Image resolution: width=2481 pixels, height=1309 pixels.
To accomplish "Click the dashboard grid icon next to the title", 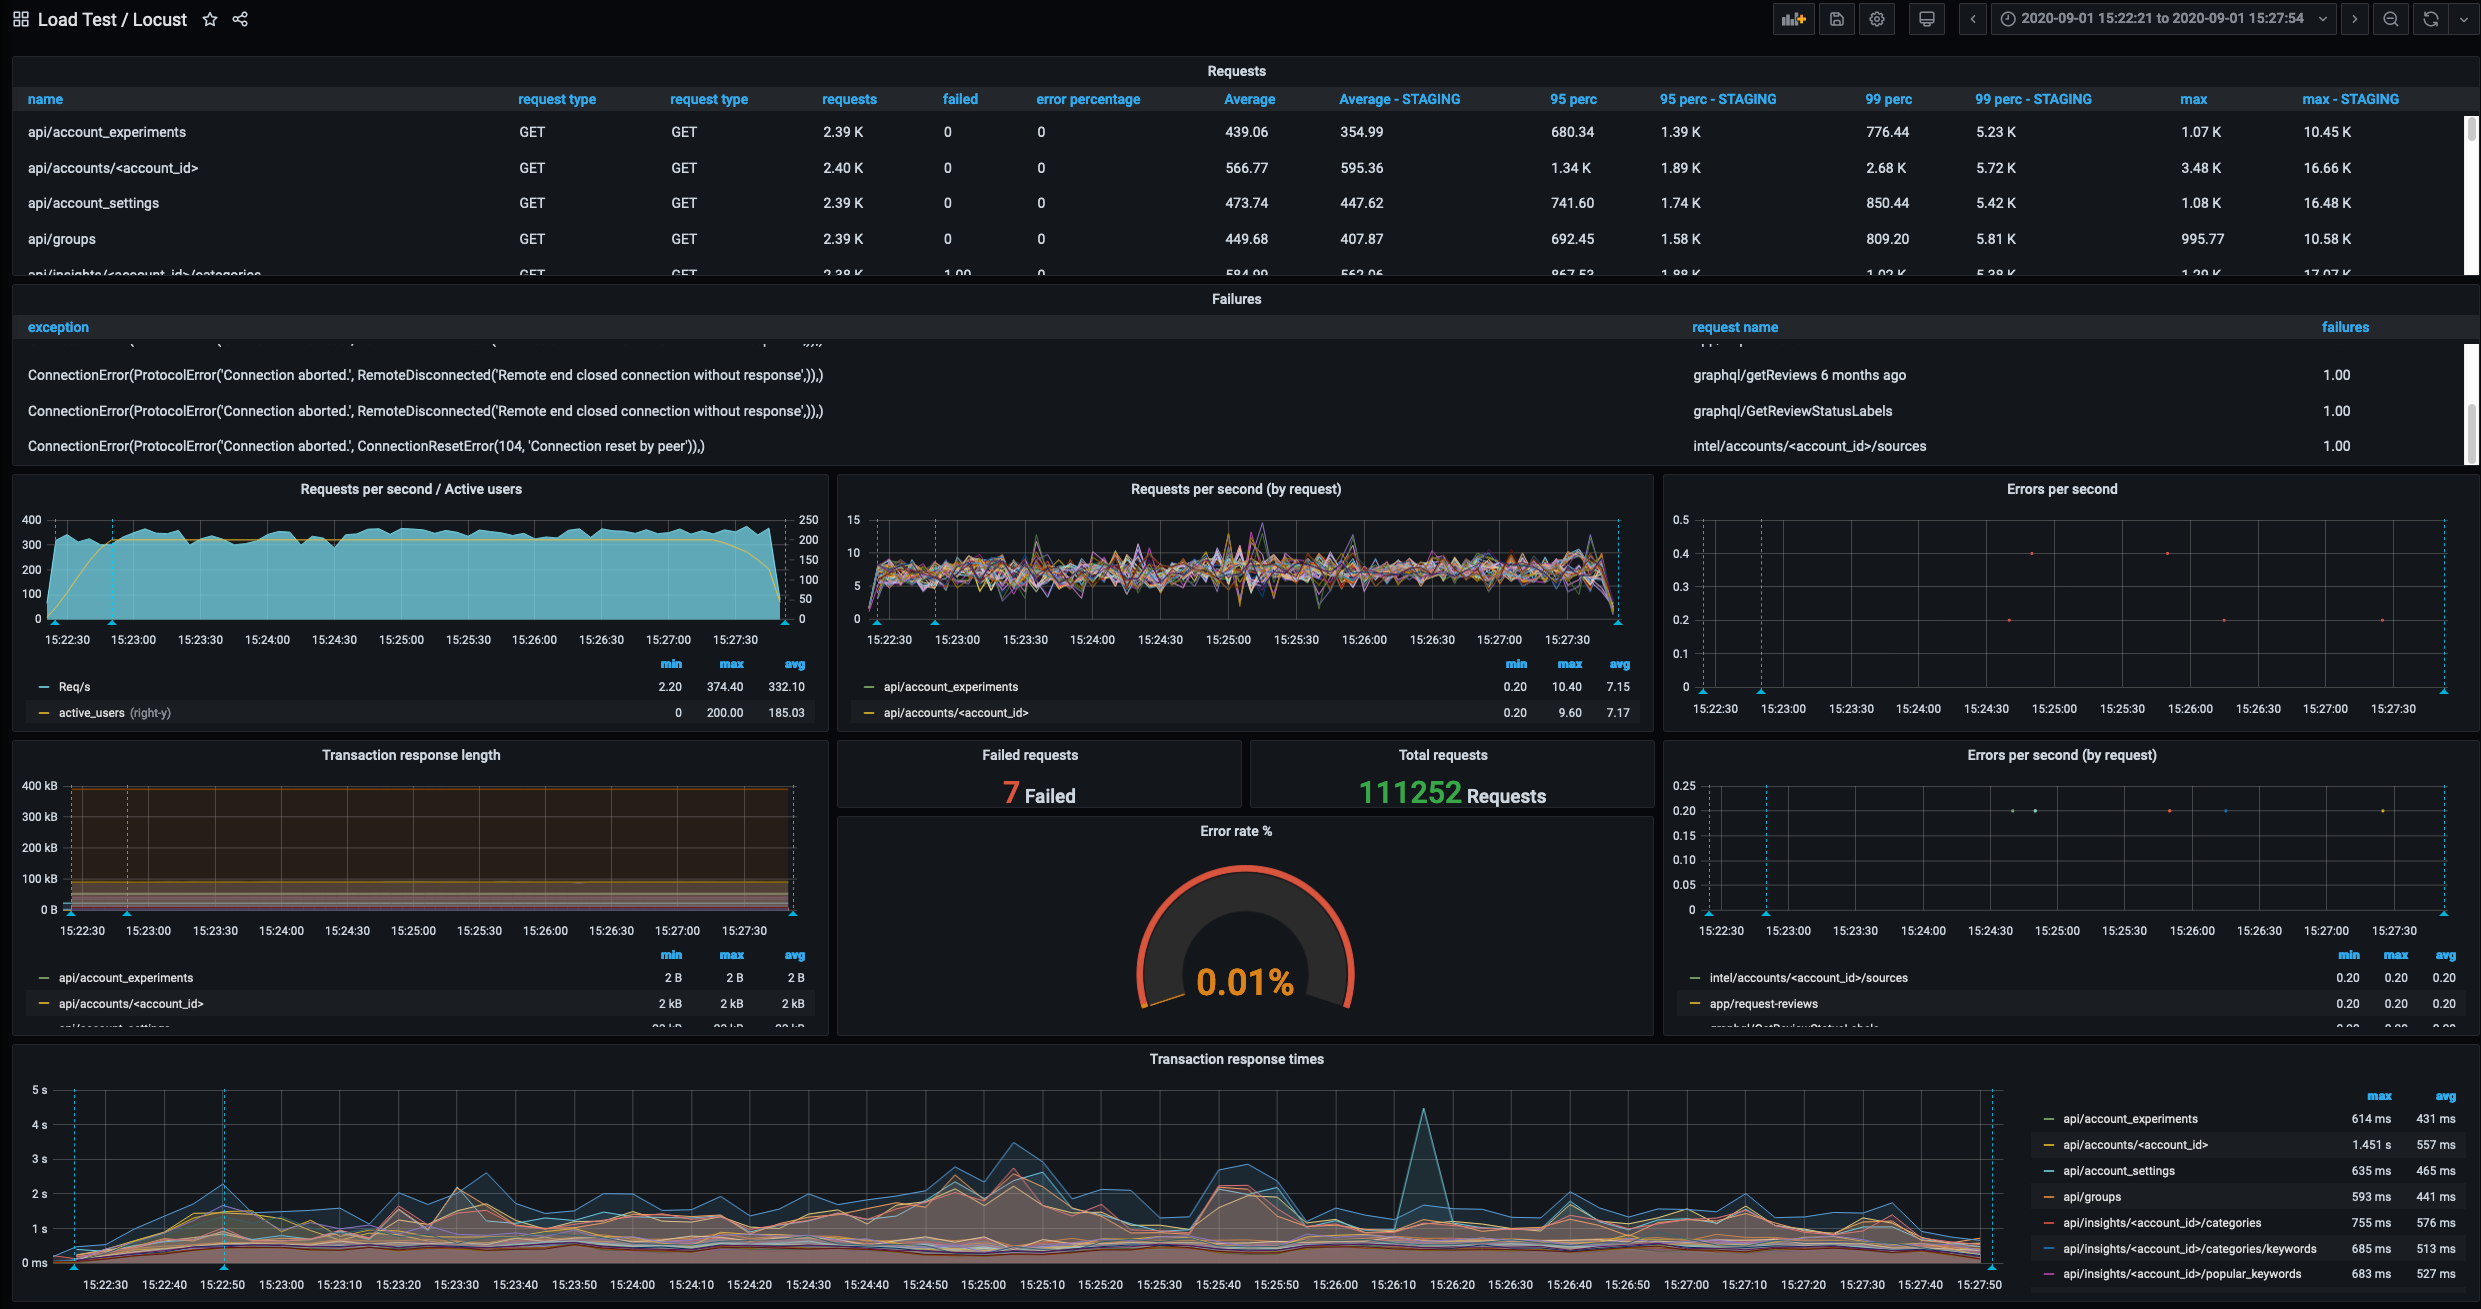I will (x=20, y=19).
